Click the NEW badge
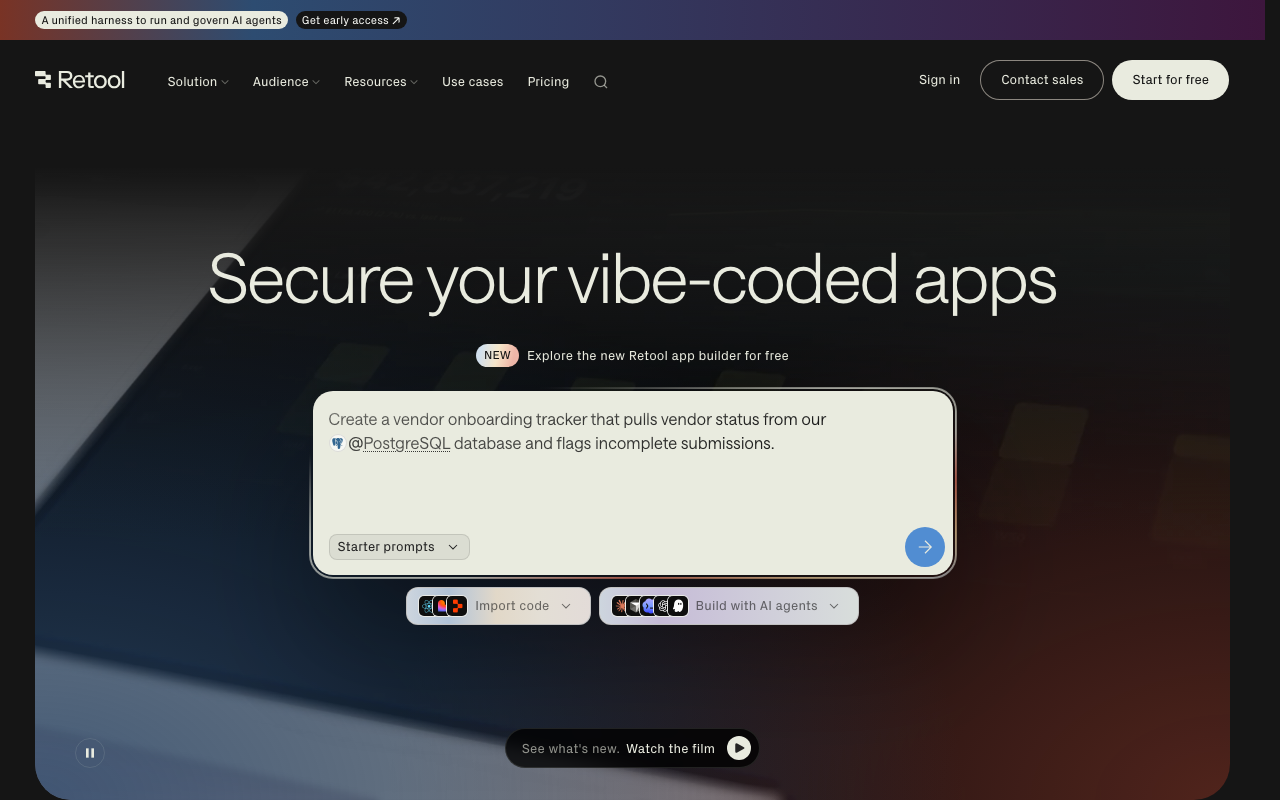This screenshot has height=800, width=1280. tap(497, 356)
